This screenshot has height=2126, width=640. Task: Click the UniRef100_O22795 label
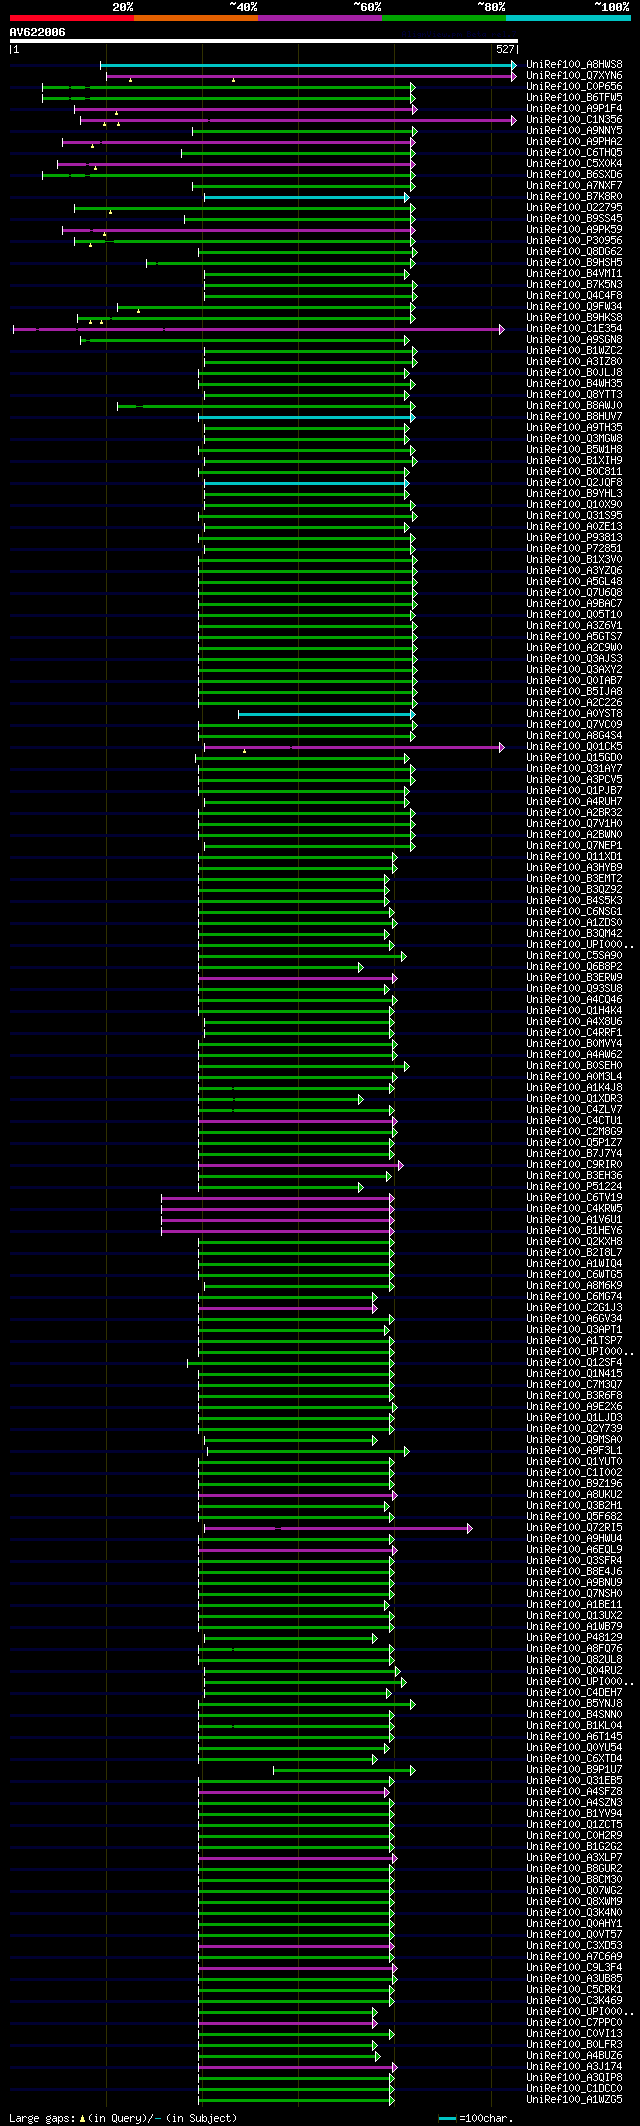(x=574, y=208)
